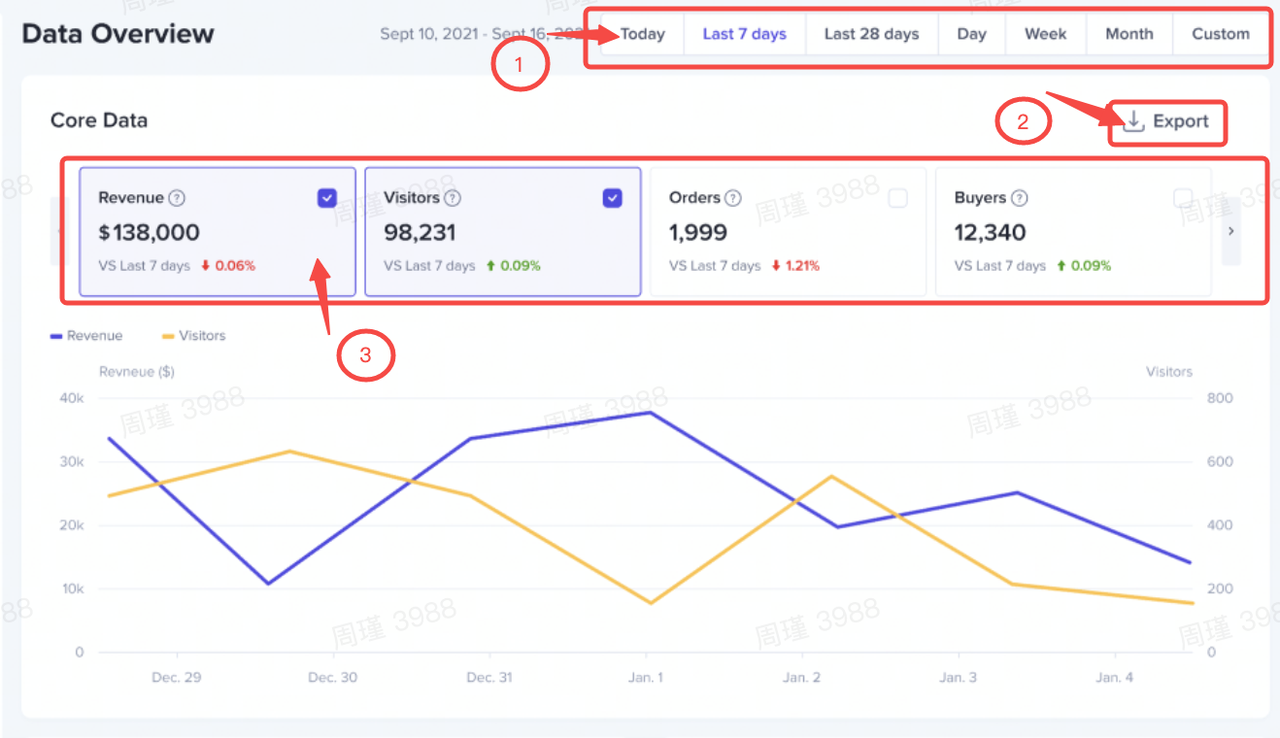Click the question mark icon next to Orders
This screenshot has width=1280, height=738.
tap(733, 198)
